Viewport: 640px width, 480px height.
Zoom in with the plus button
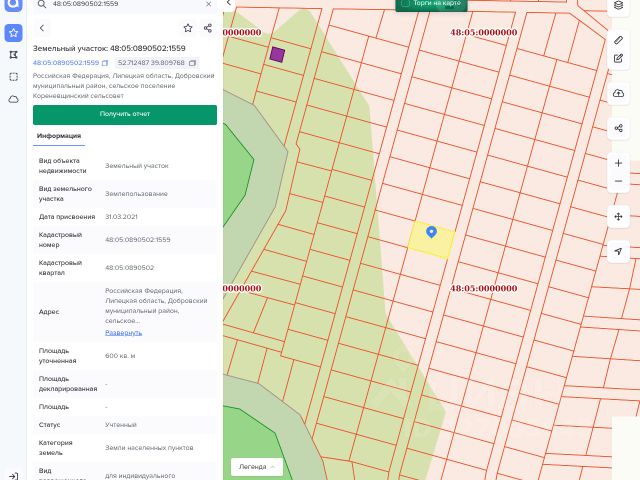pos(618,163)
